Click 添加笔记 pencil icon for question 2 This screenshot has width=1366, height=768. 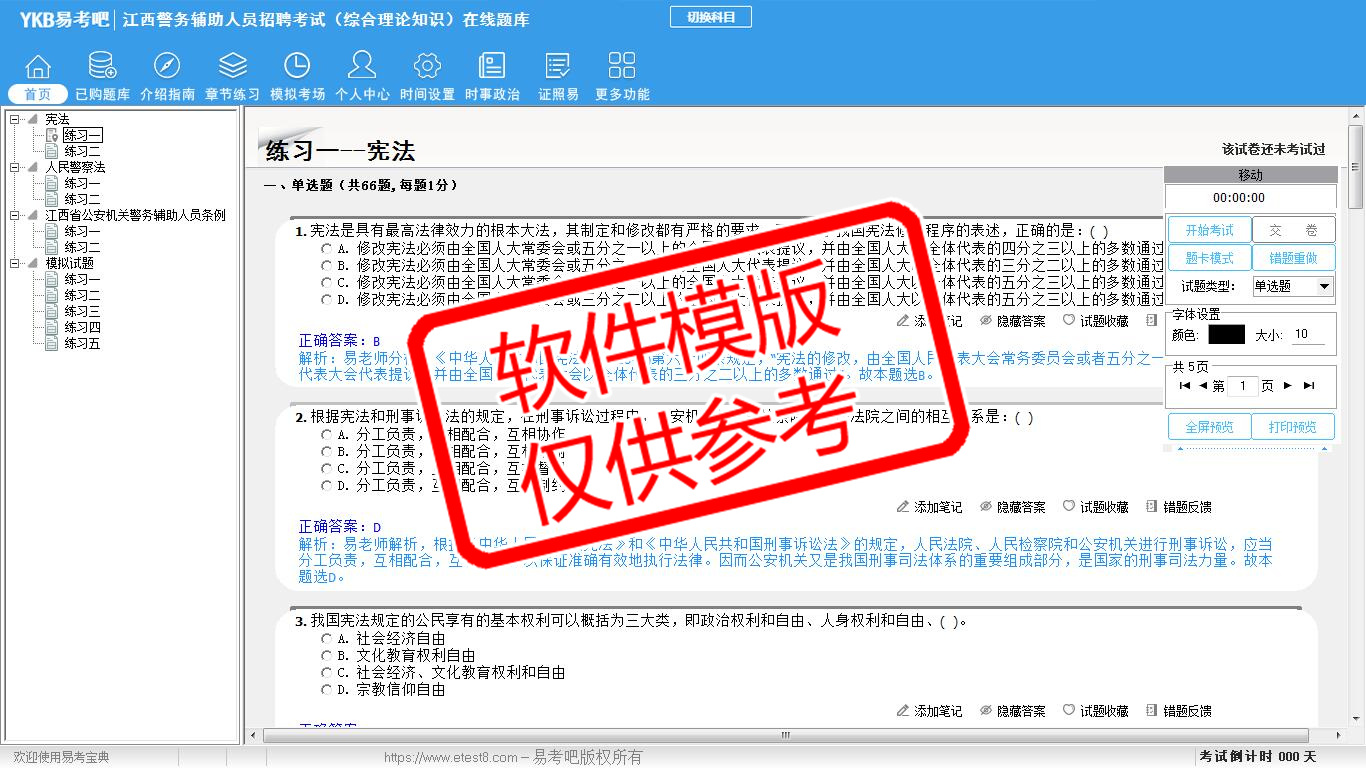click(903, 507)
